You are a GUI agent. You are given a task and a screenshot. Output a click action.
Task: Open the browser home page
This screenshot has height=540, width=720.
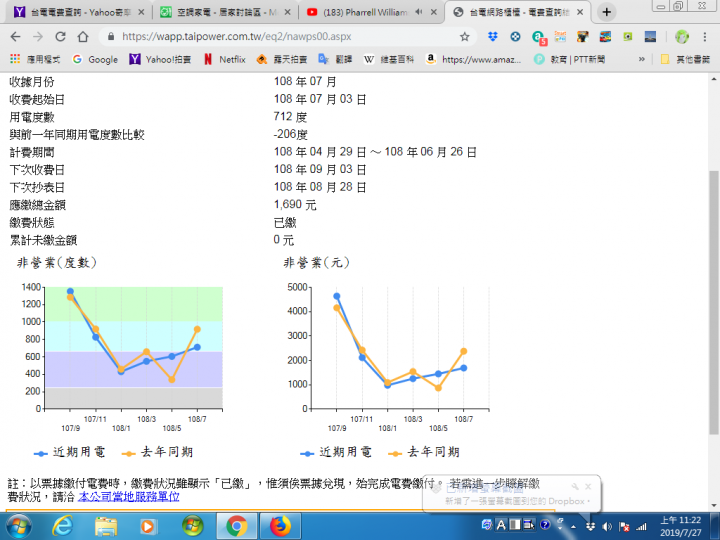[83, 37]
